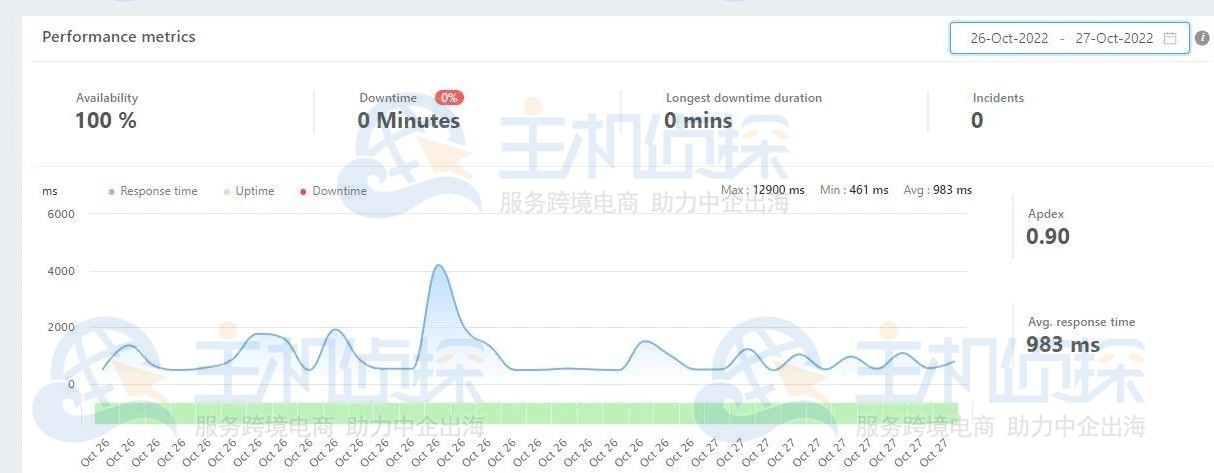Click the Performance metrics heading
The height and width of the screenshot is (473, 1214).
coord(119,37)
